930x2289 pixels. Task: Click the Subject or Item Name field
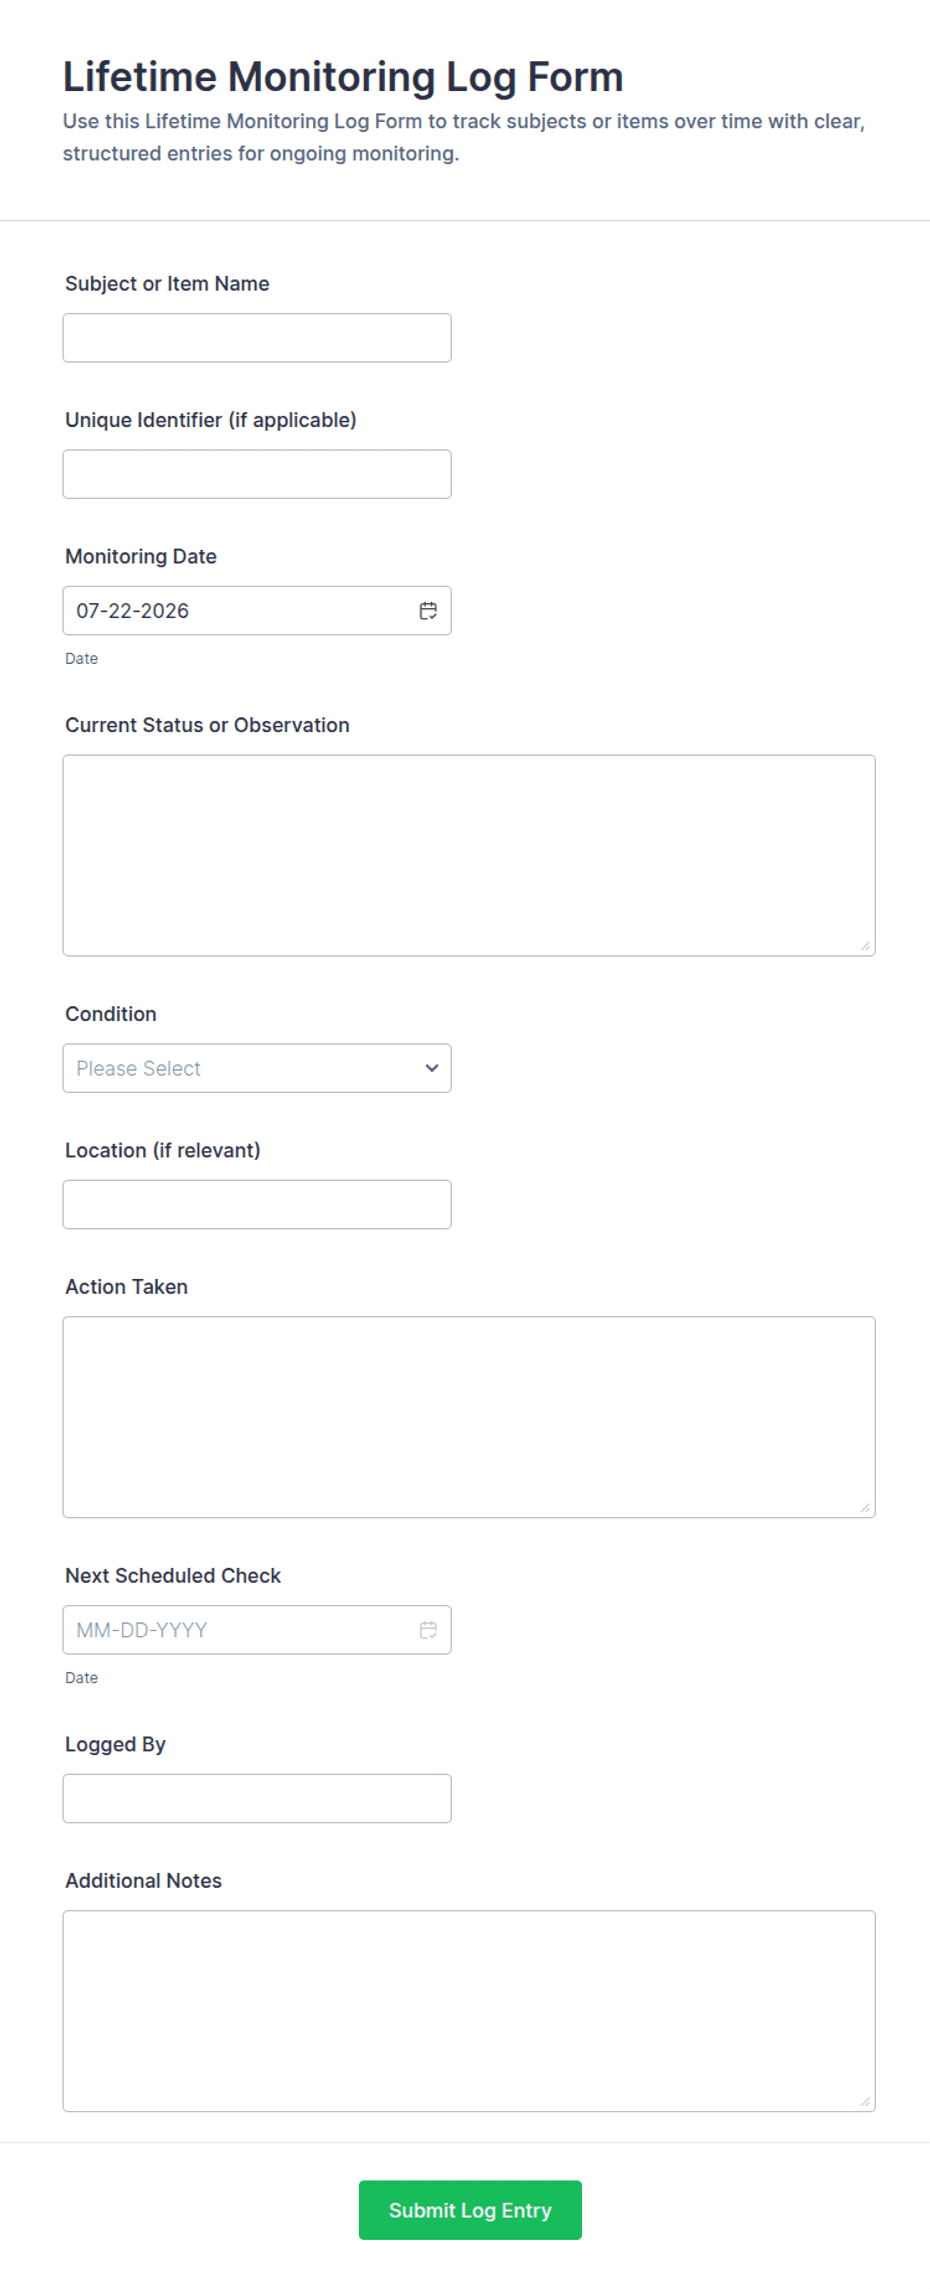click(257, 338)
